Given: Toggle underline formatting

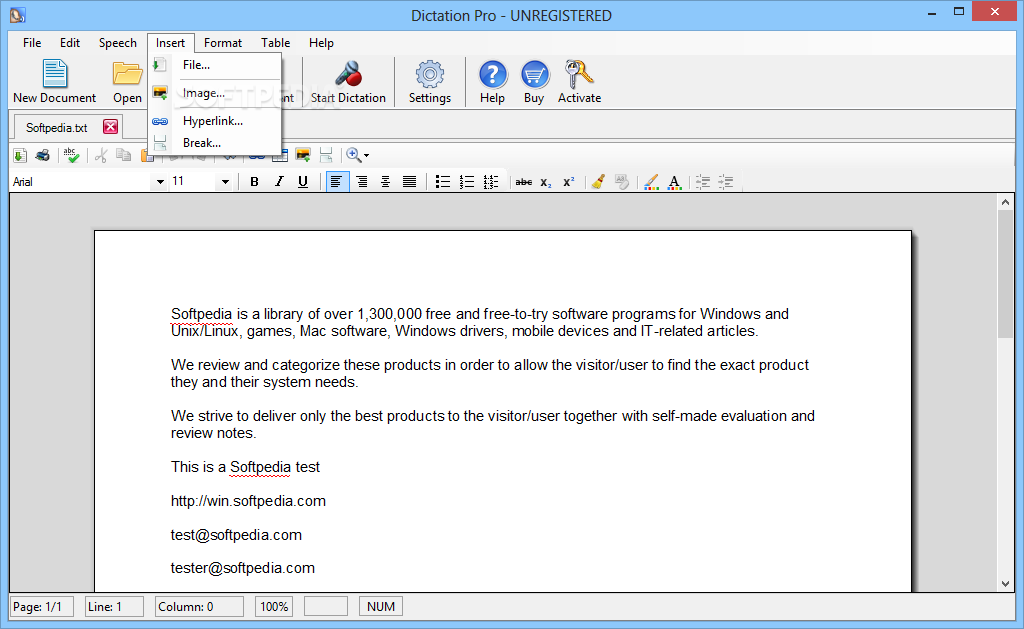Looking at the screenshot, I should (303, 182).
